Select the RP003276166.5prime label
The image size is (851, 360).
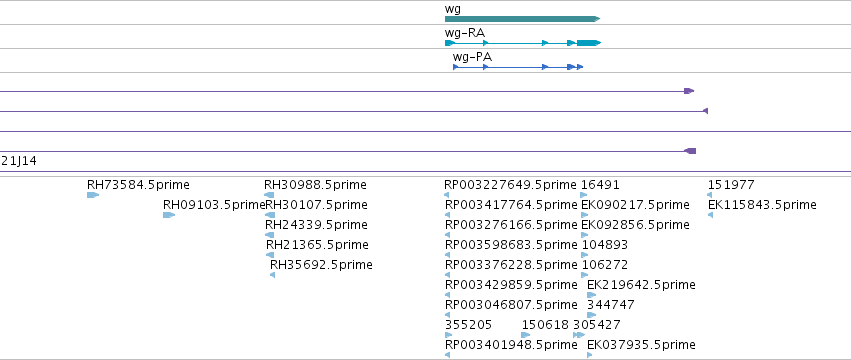(x=511, y=225)
